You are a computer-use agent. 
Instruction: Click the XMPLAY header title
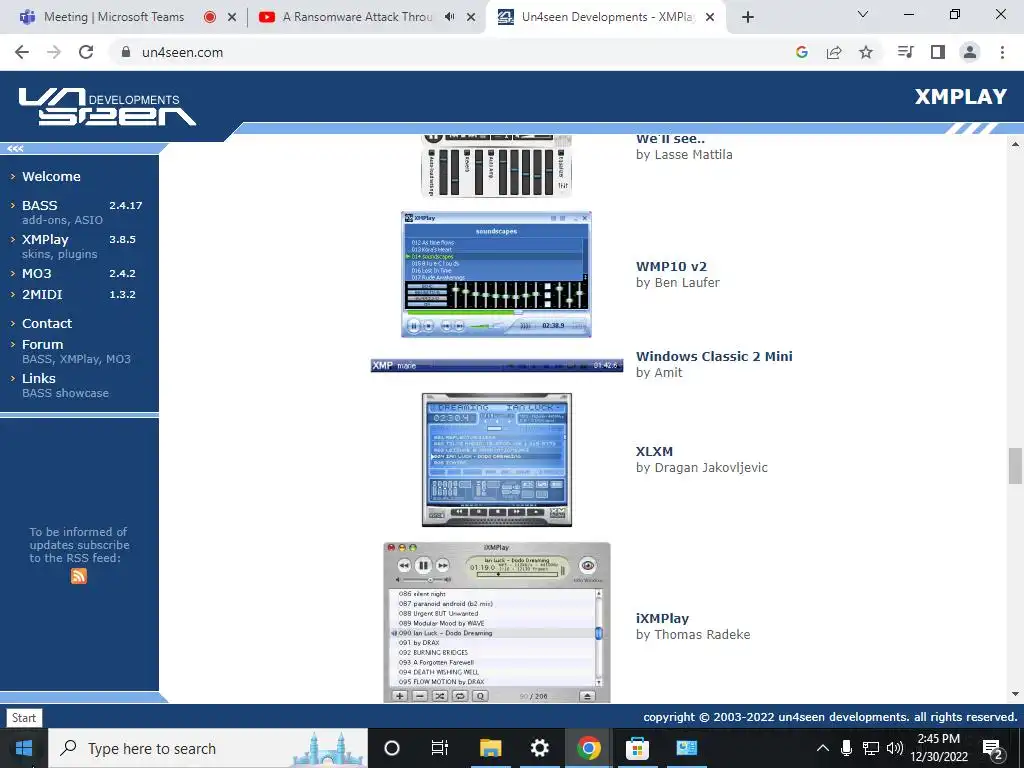tap(961, 97)
